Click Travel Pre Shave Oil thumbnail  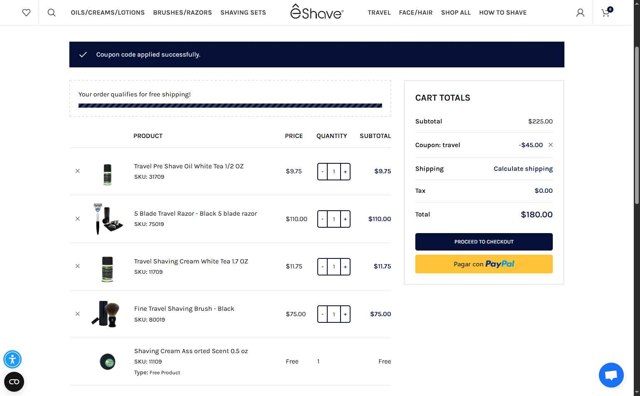tap(107, 174)
